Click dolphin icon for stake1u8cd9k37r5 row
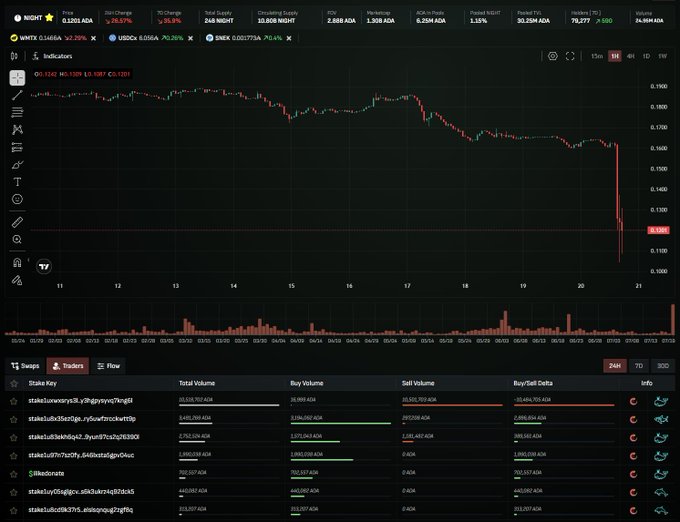Screen dimensions: 680x522 661,510
